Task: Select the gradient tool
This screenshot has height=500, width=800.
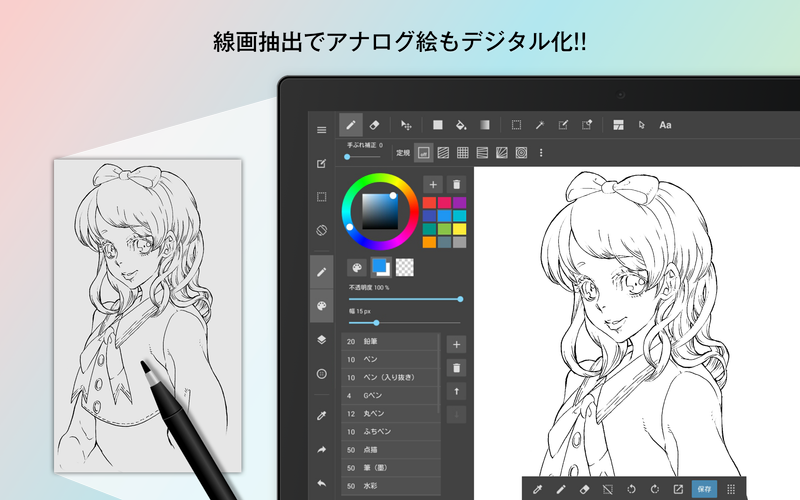Action: 485,125
